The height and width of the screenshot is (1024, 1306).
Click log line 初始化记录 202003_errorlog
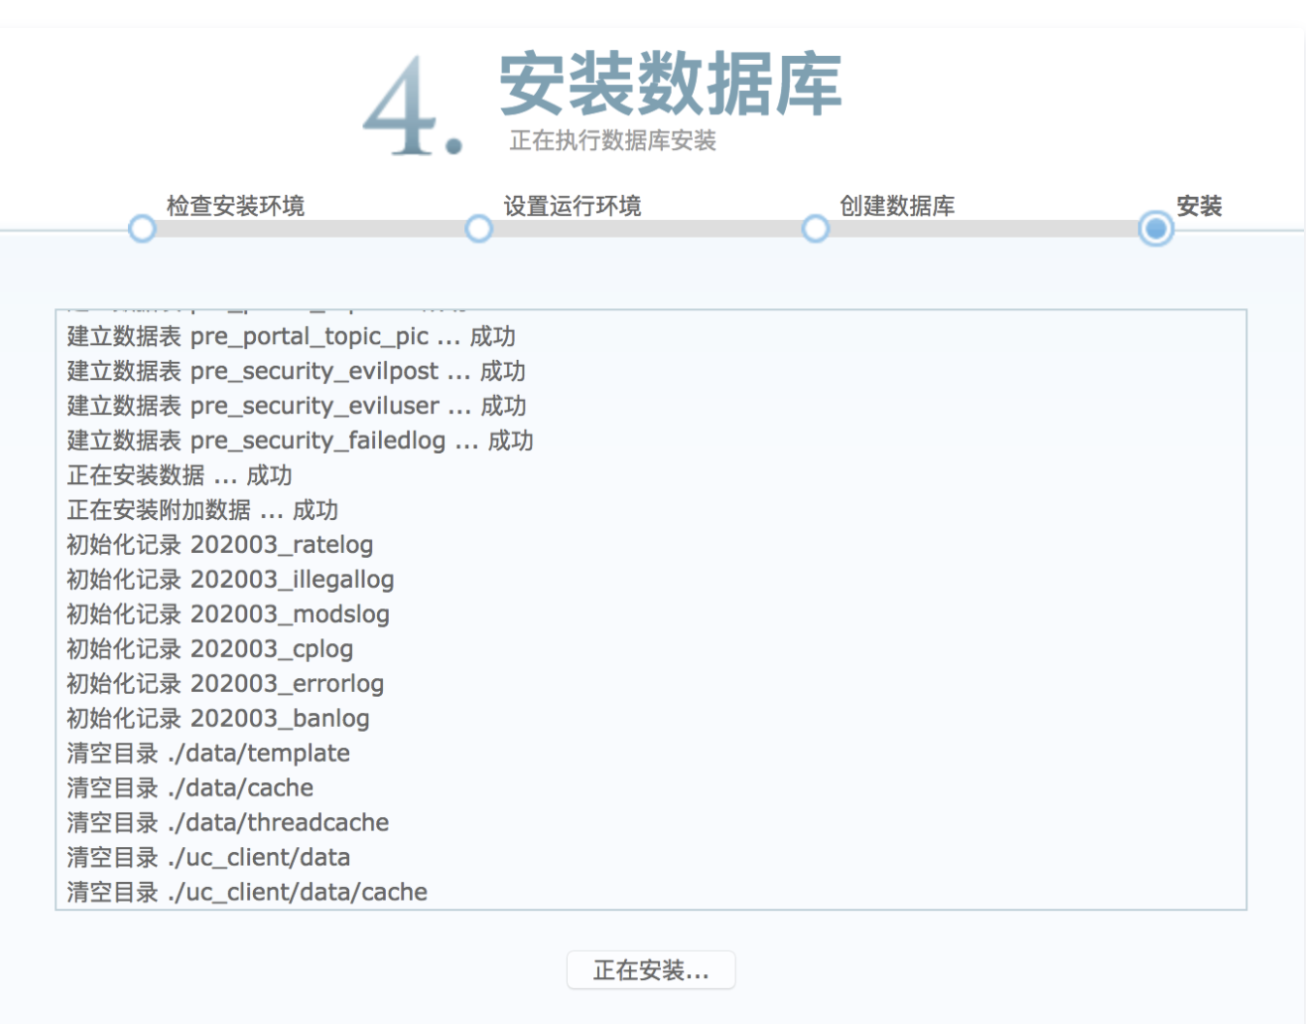(225, 684)
